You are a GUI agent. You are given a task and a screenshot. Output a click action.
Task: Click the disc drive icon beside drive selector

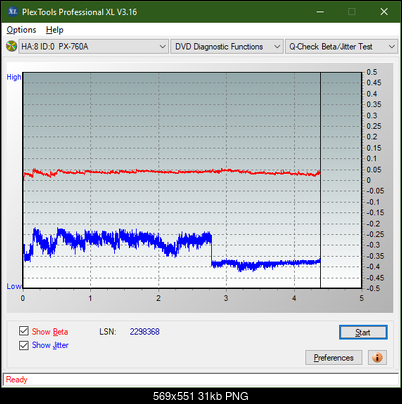pos(11,46)
